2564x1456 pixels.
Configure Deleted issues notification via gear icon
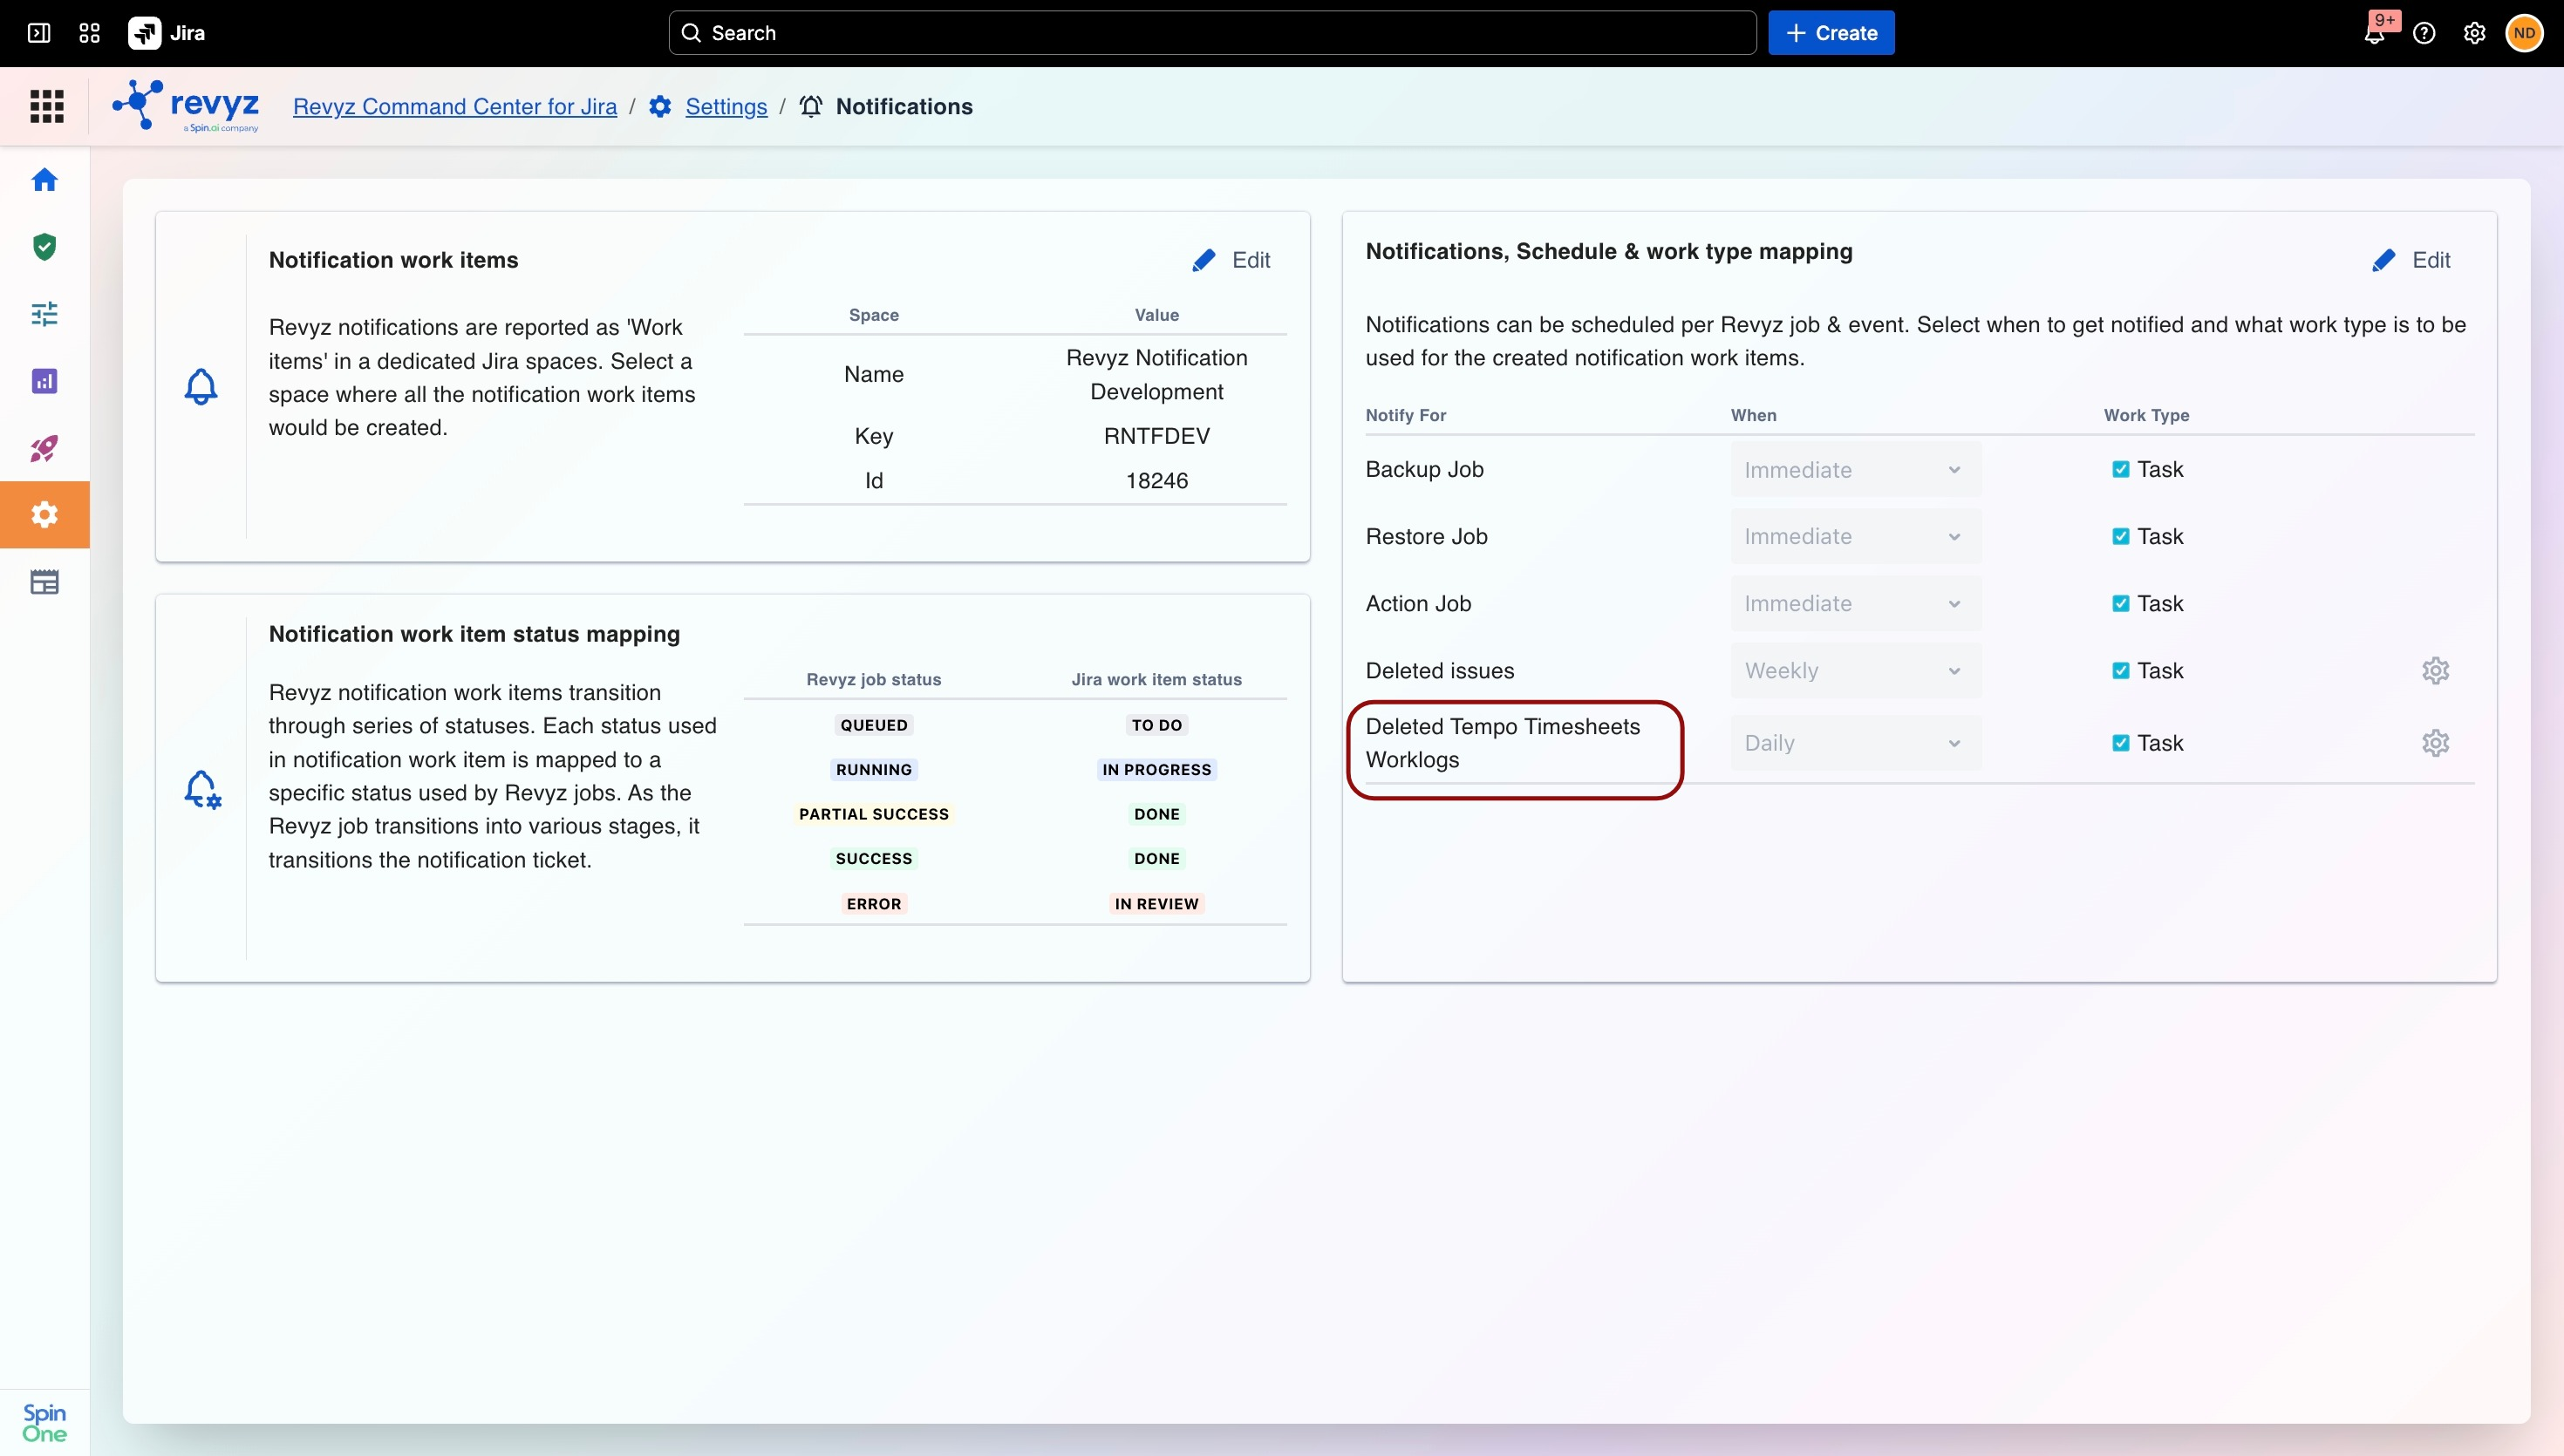(2435, 671)
